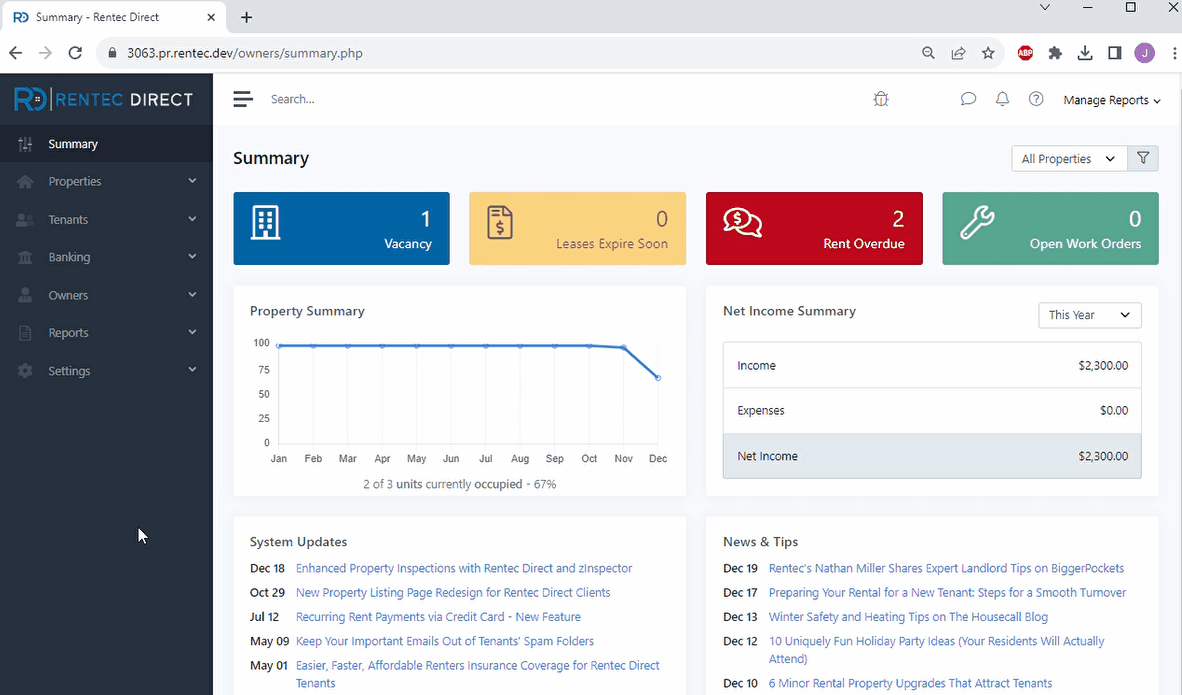
Task: Open Easier Faster Affordable Renters Insurance link
Action: pyautogui.click(x=477, y=674)
